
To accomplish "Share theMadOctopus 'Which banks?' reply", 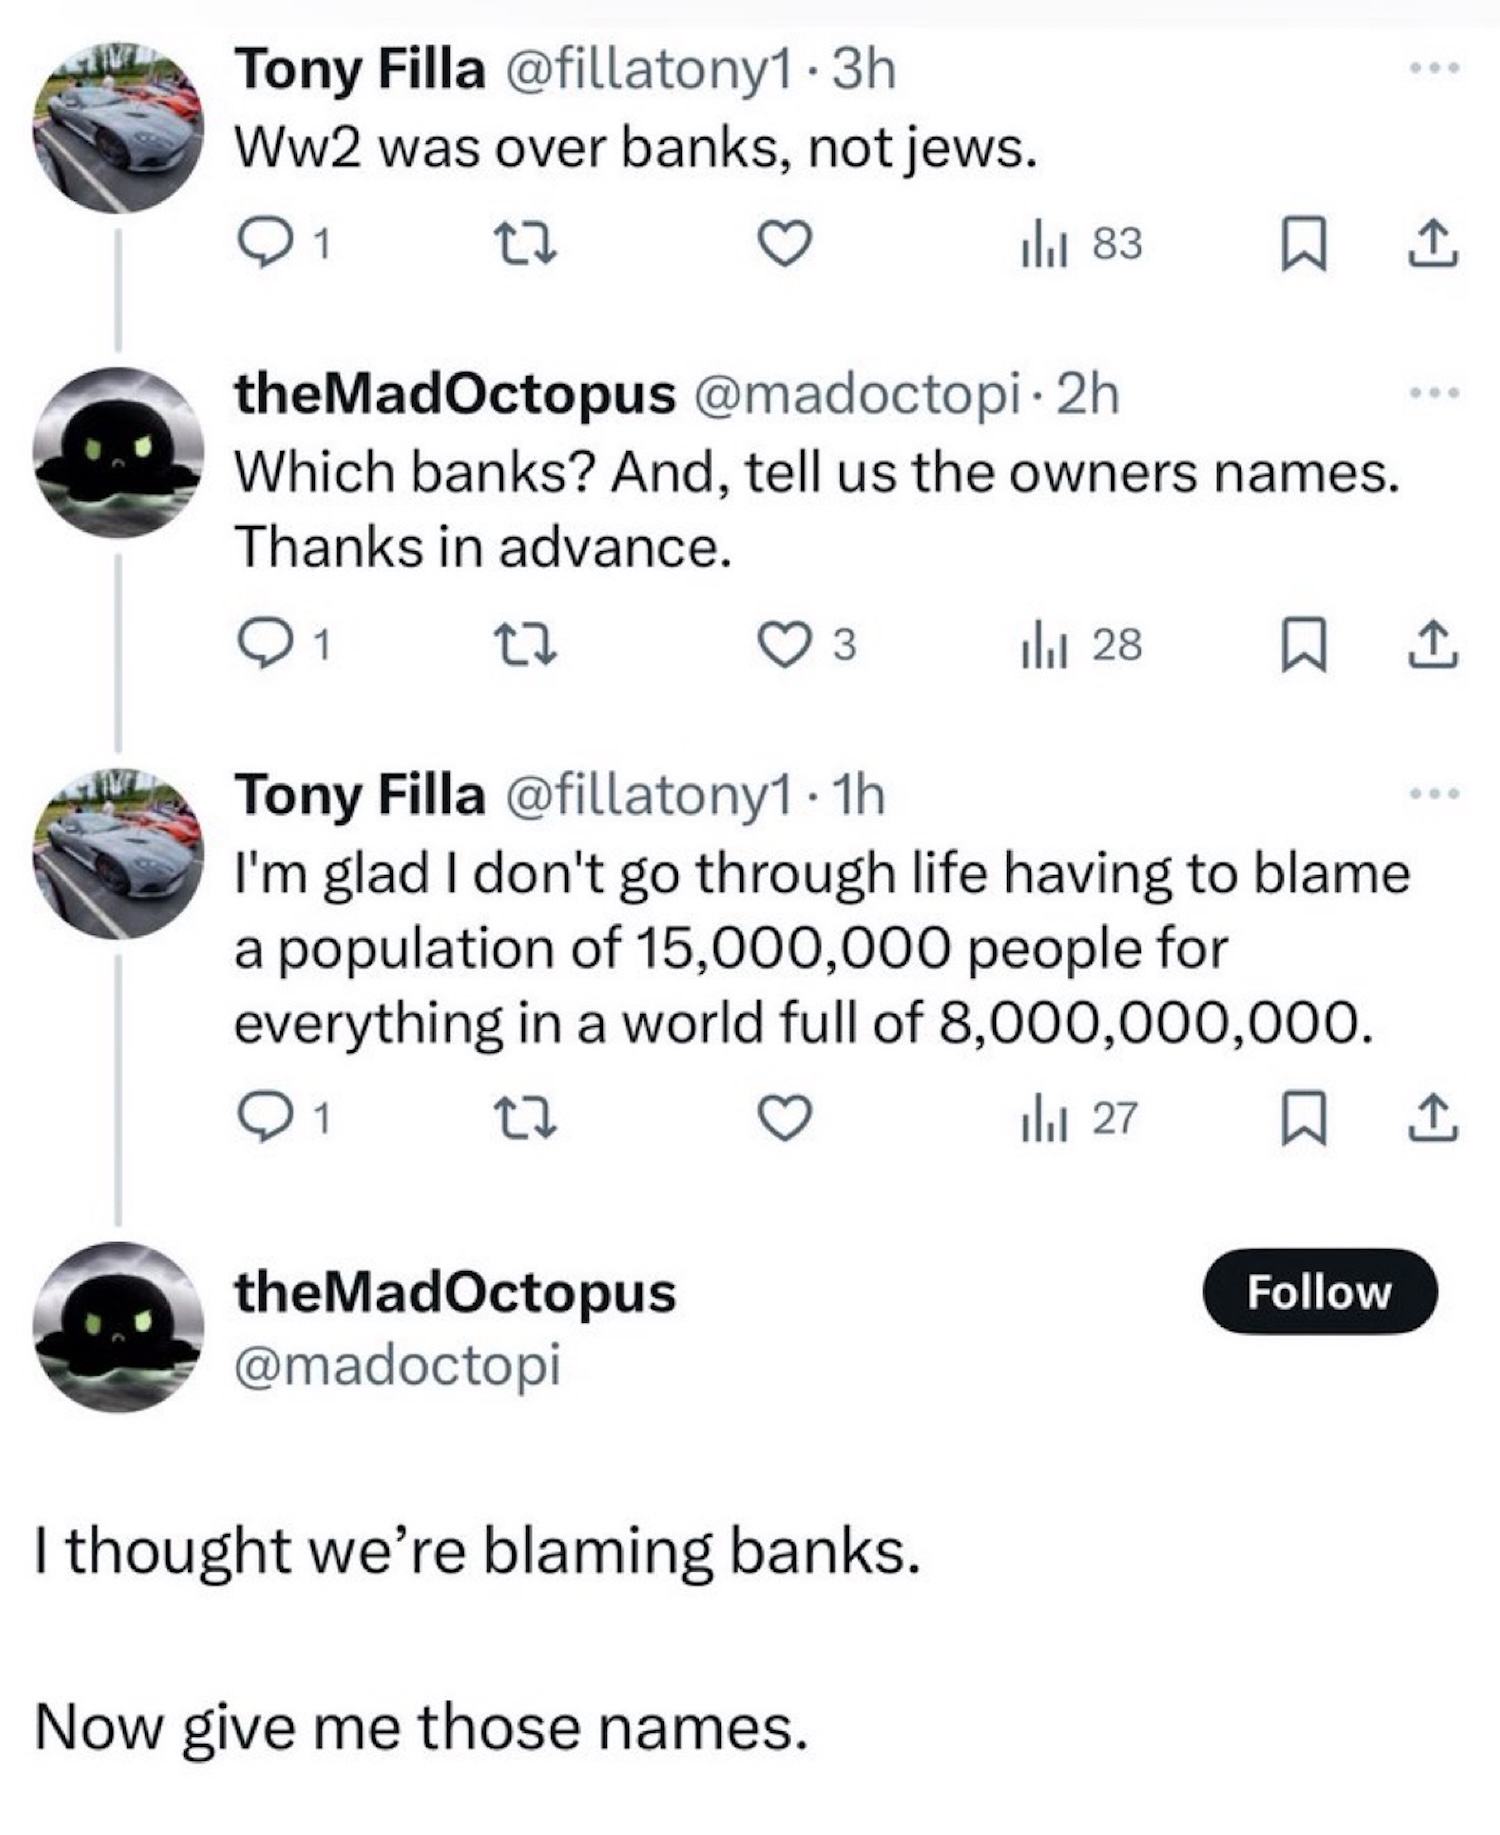I will click(x=1433, y=645).
